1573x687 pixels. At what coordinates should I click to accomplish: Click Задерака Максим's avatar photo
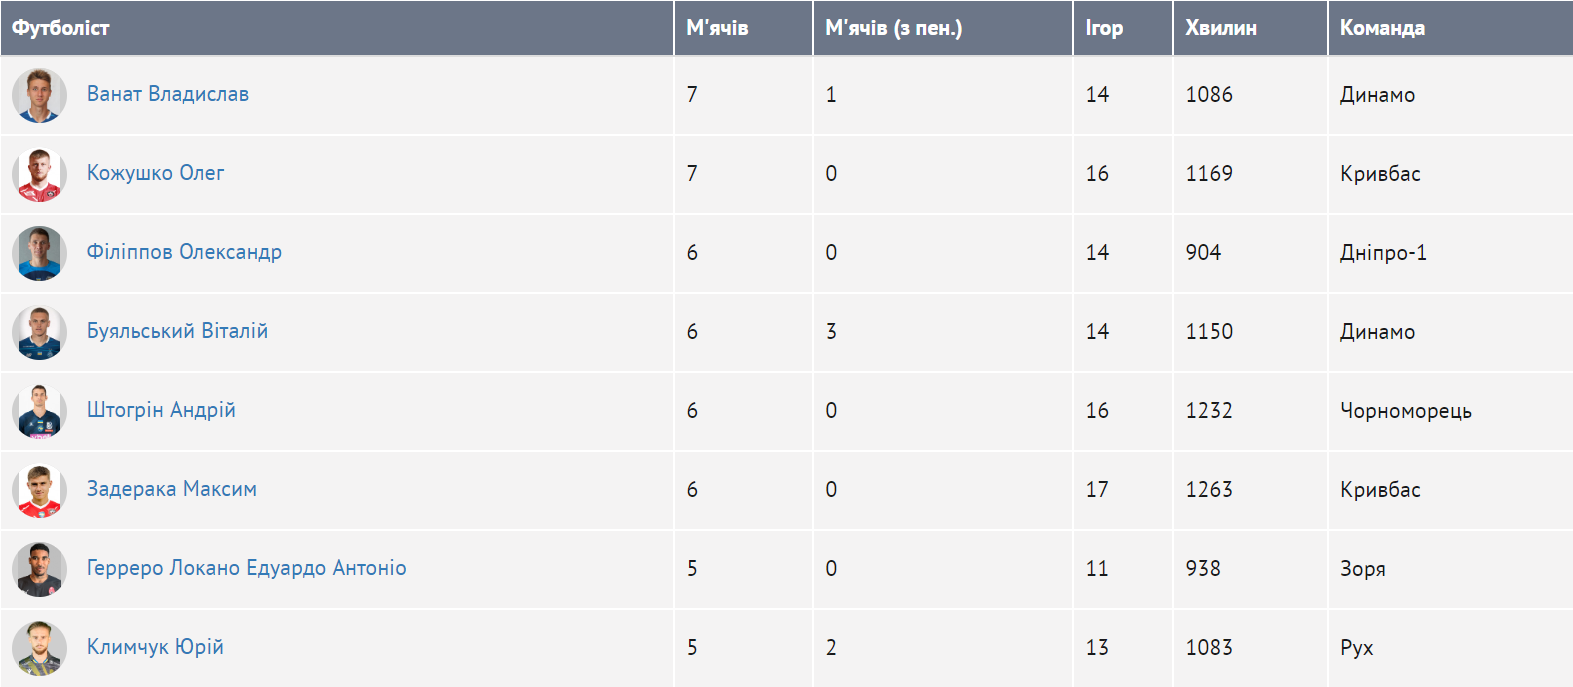[39, 490]
